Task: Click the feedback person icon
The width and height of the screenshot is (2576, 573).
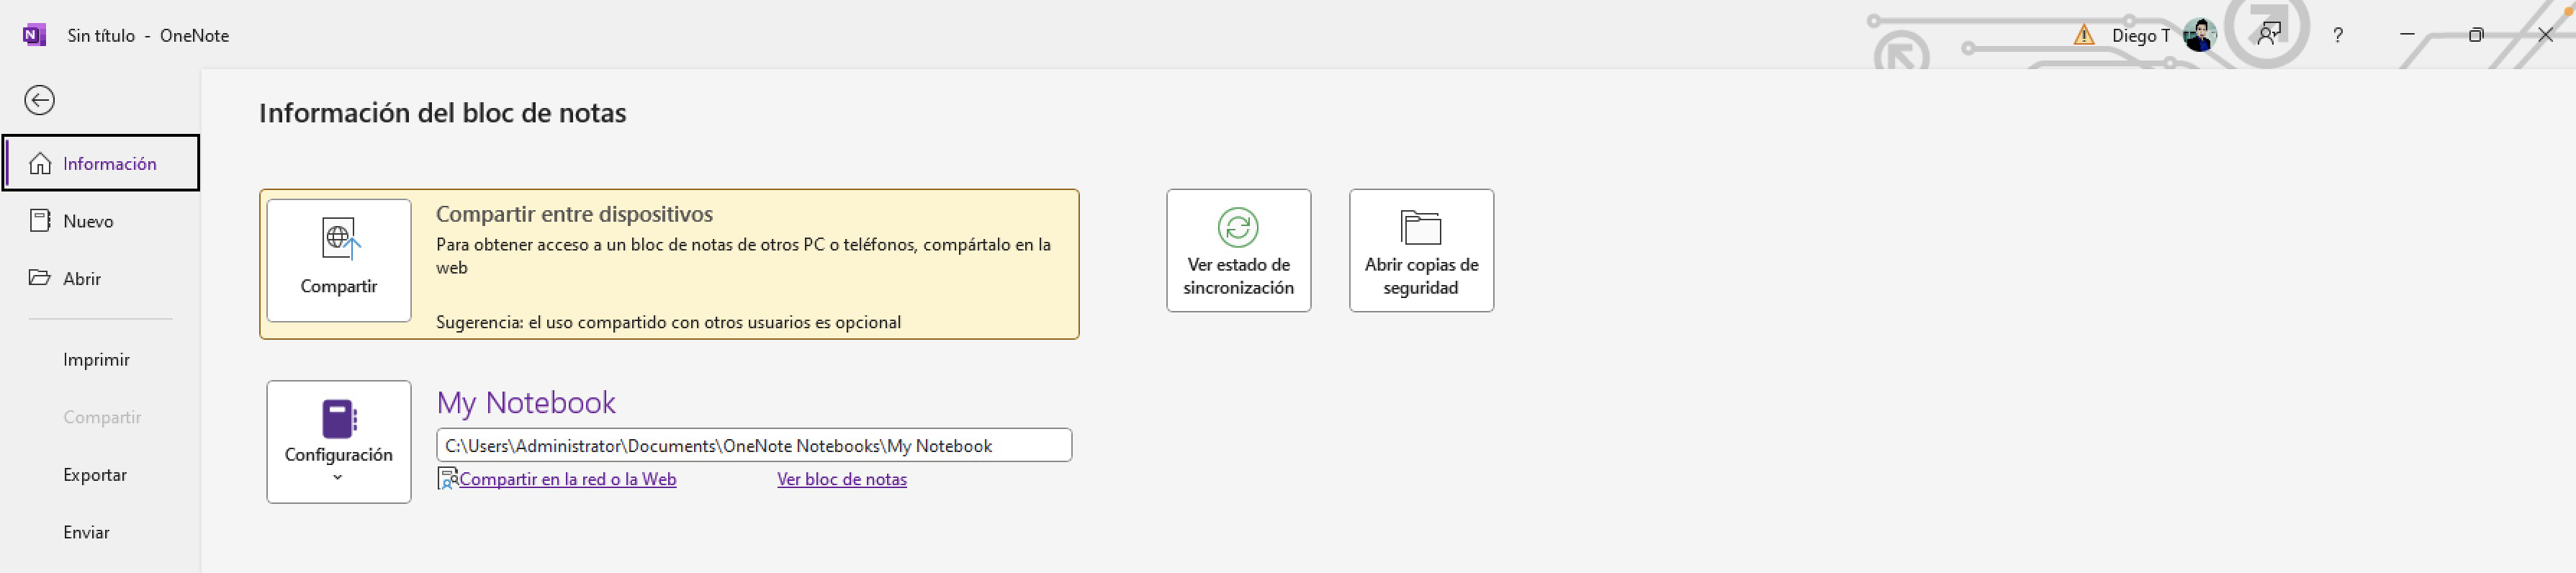Action: tap(2269, 35)
